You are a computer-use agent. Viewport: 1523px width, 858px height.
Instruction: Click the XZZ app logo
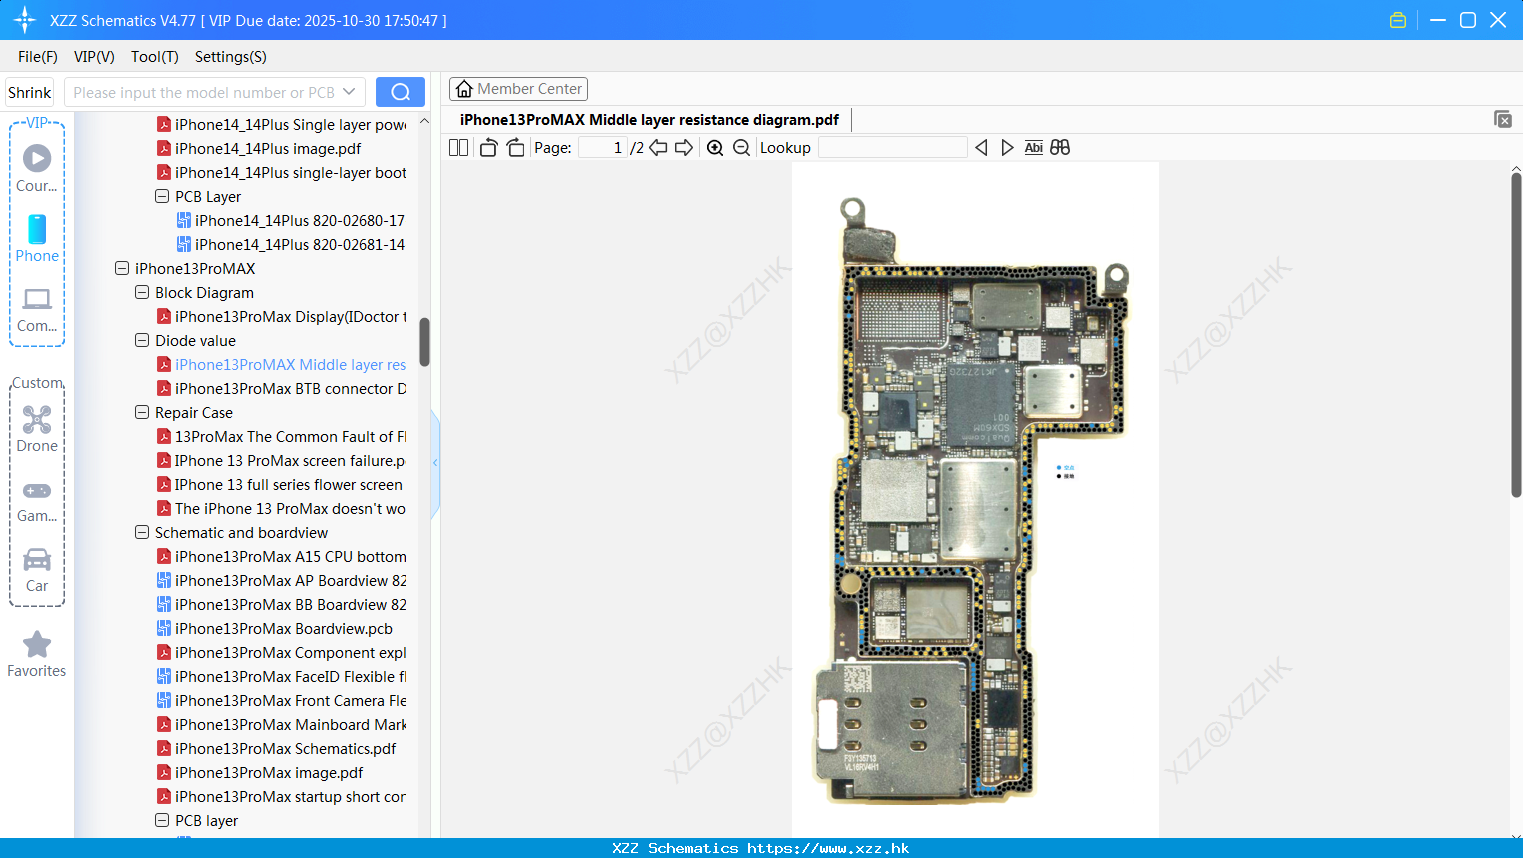[x=25, y=20]
